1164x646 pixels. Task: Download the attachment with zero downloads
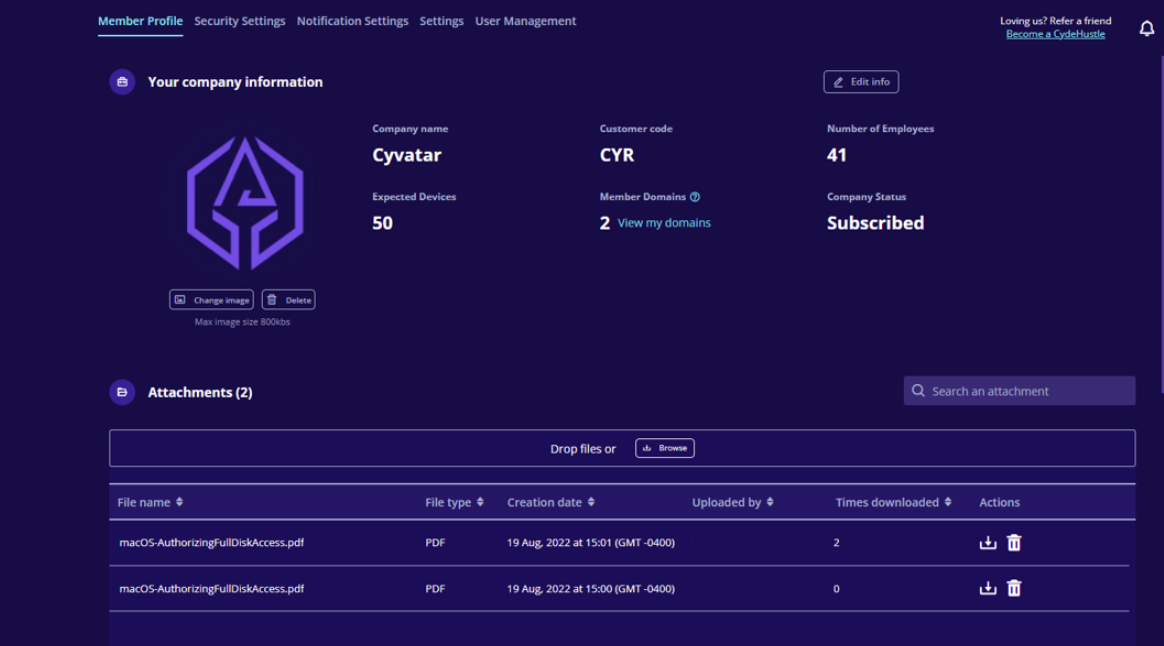coord(987,588)
